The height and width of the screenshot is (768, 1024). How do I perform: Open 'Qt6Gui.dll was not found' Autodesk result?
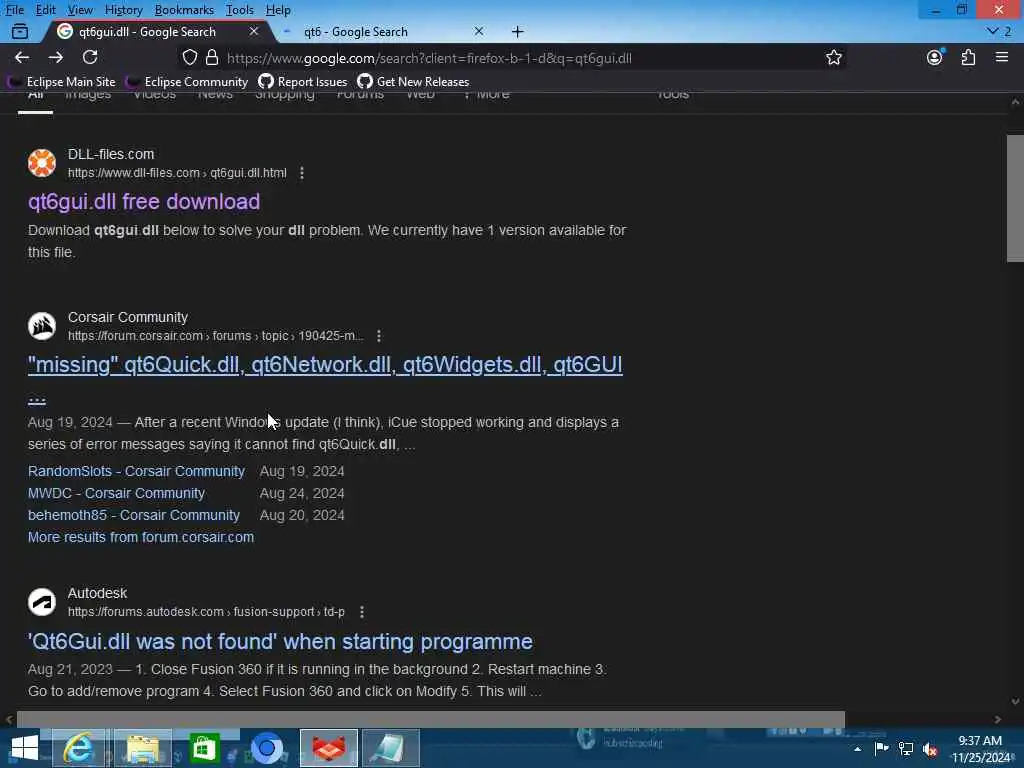tap(280, 641)
